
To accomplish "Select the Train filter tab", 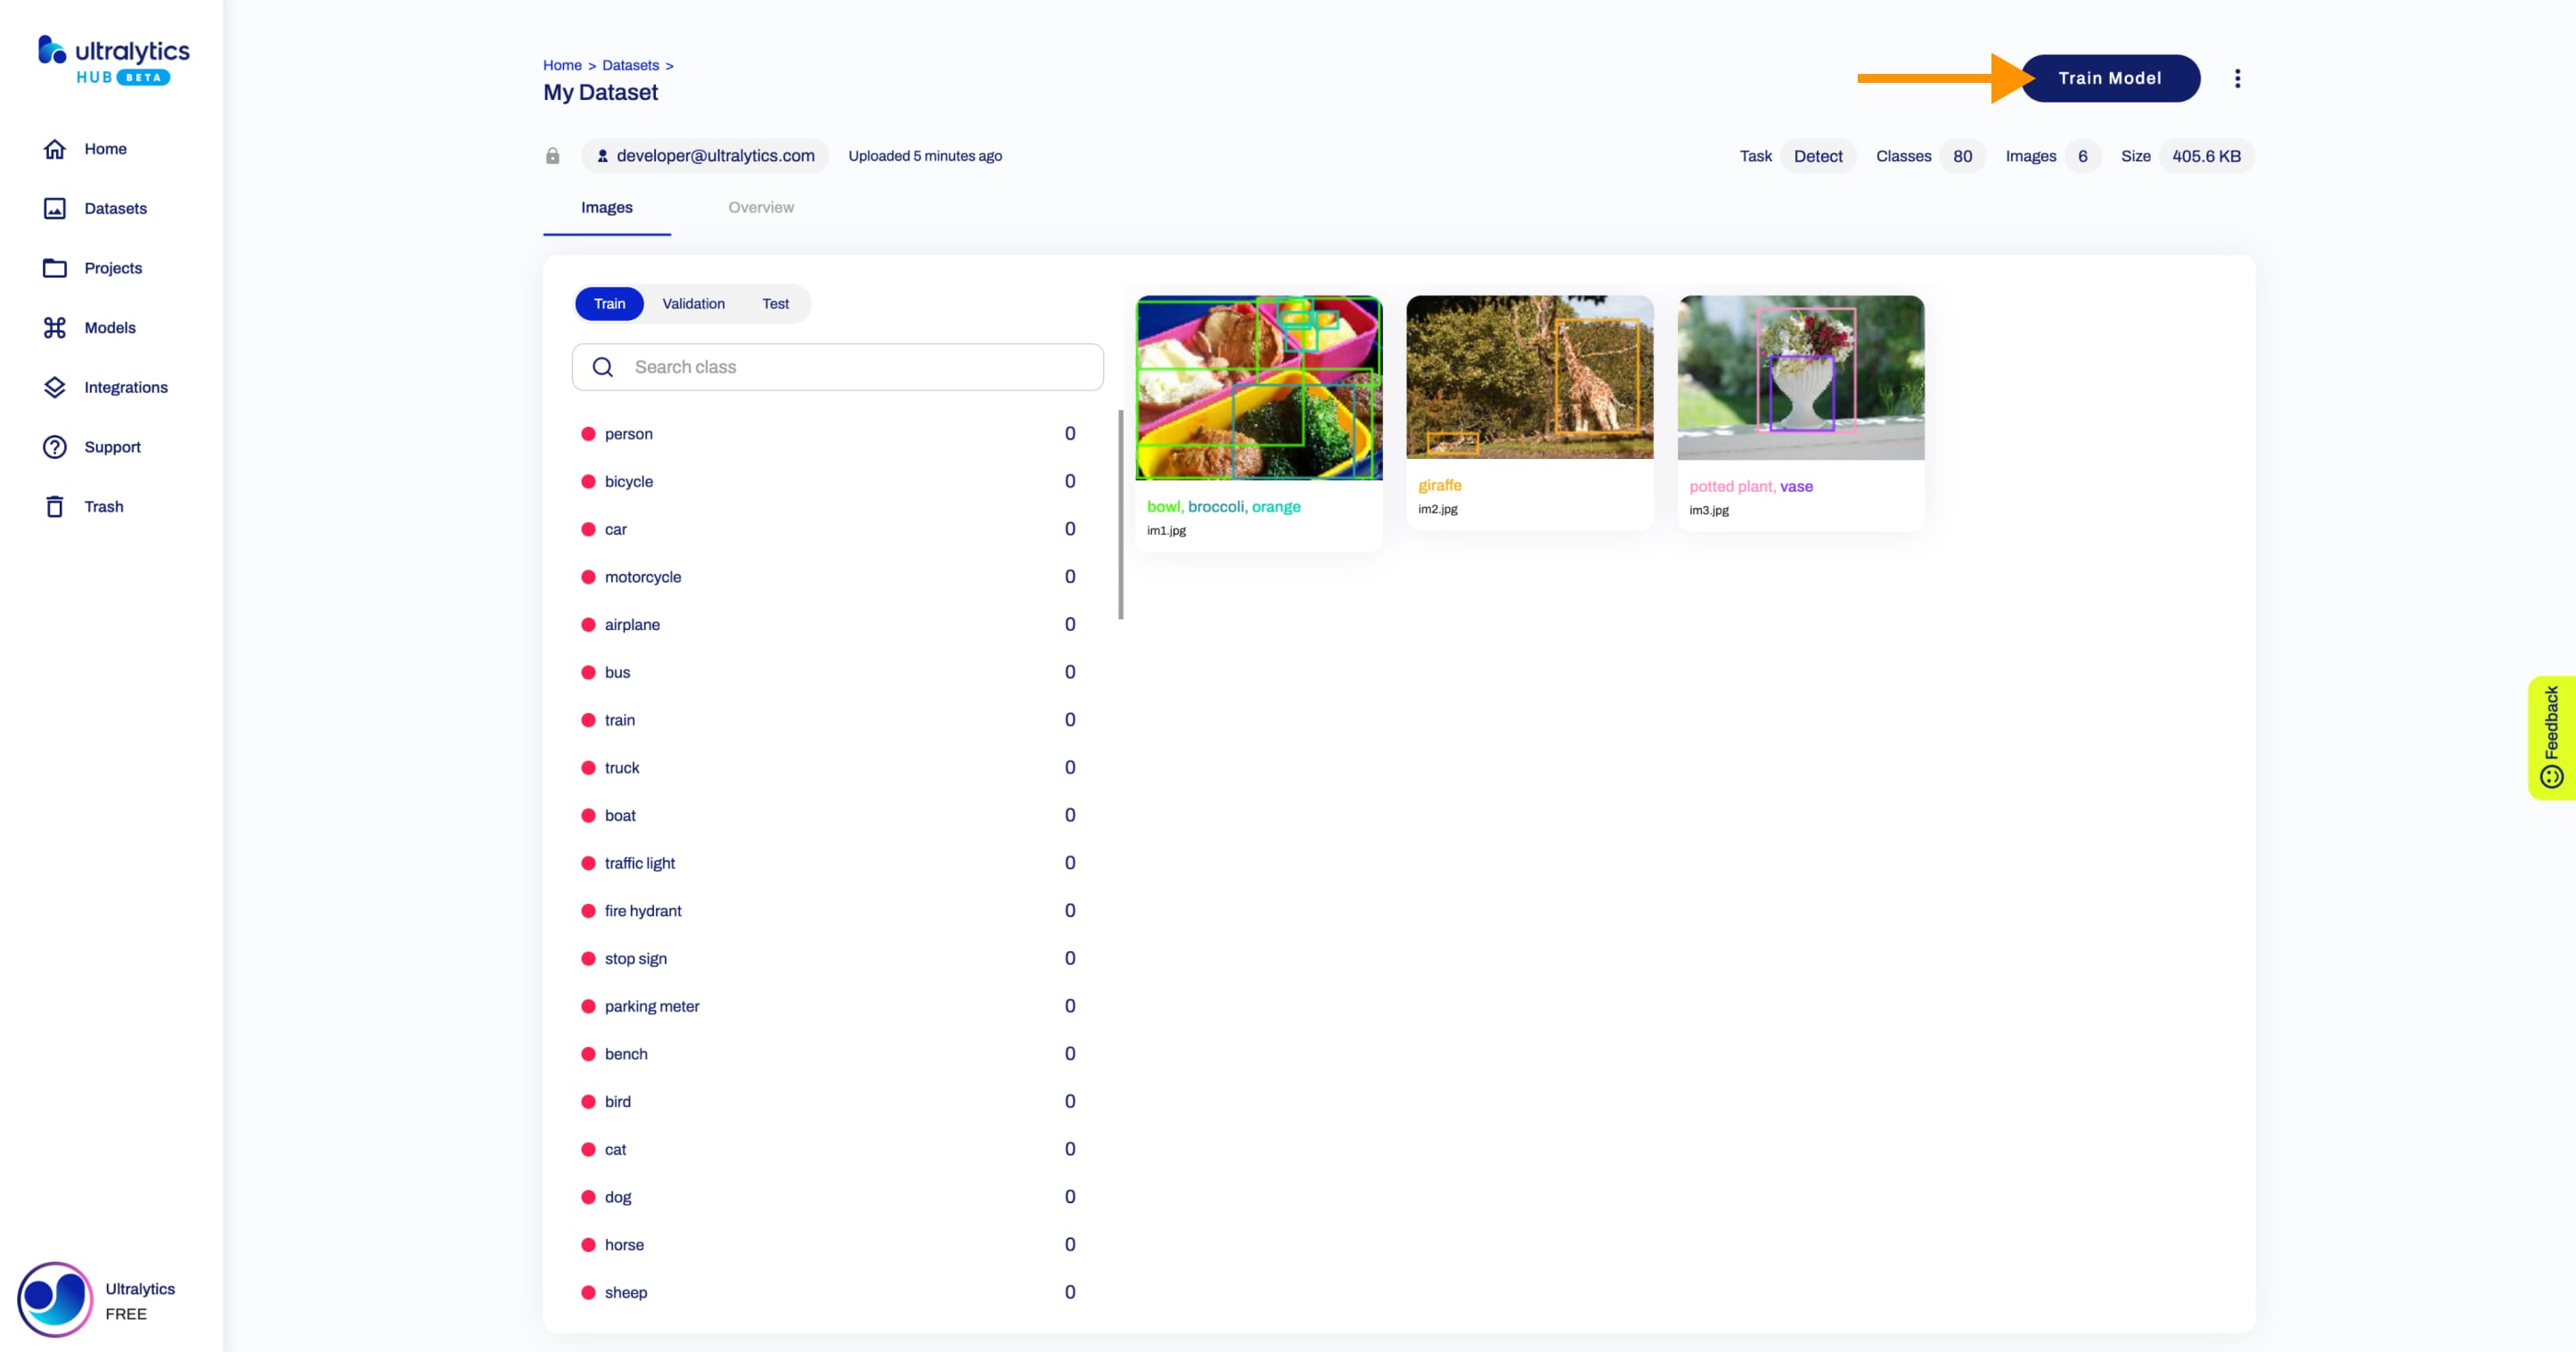I will point(609,304).
